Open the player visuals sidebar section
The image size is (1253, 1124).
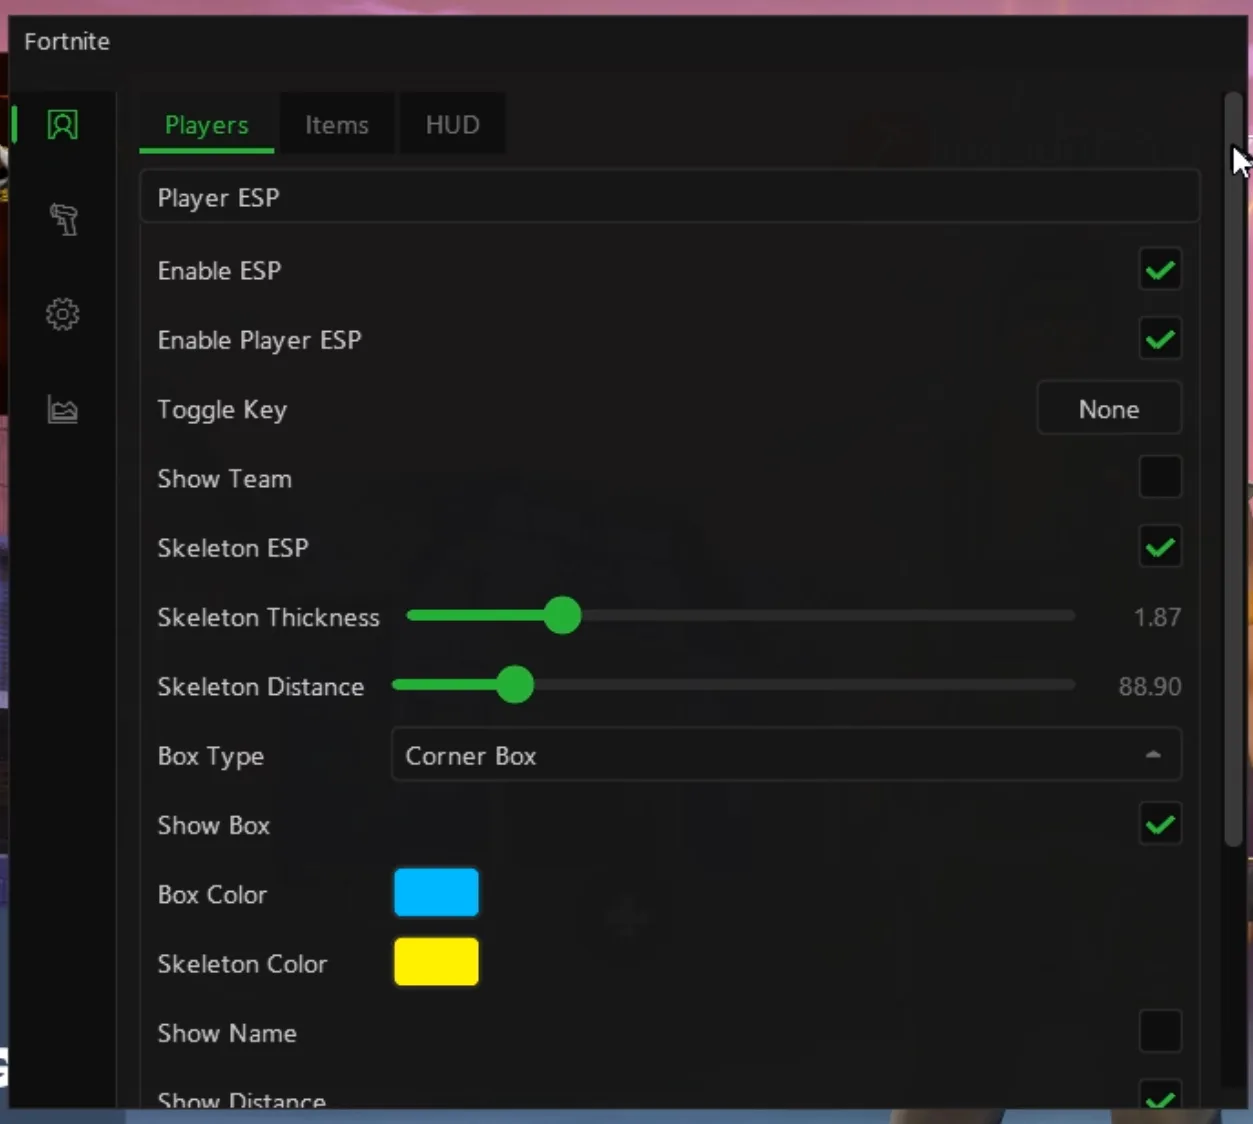(62, 125)
